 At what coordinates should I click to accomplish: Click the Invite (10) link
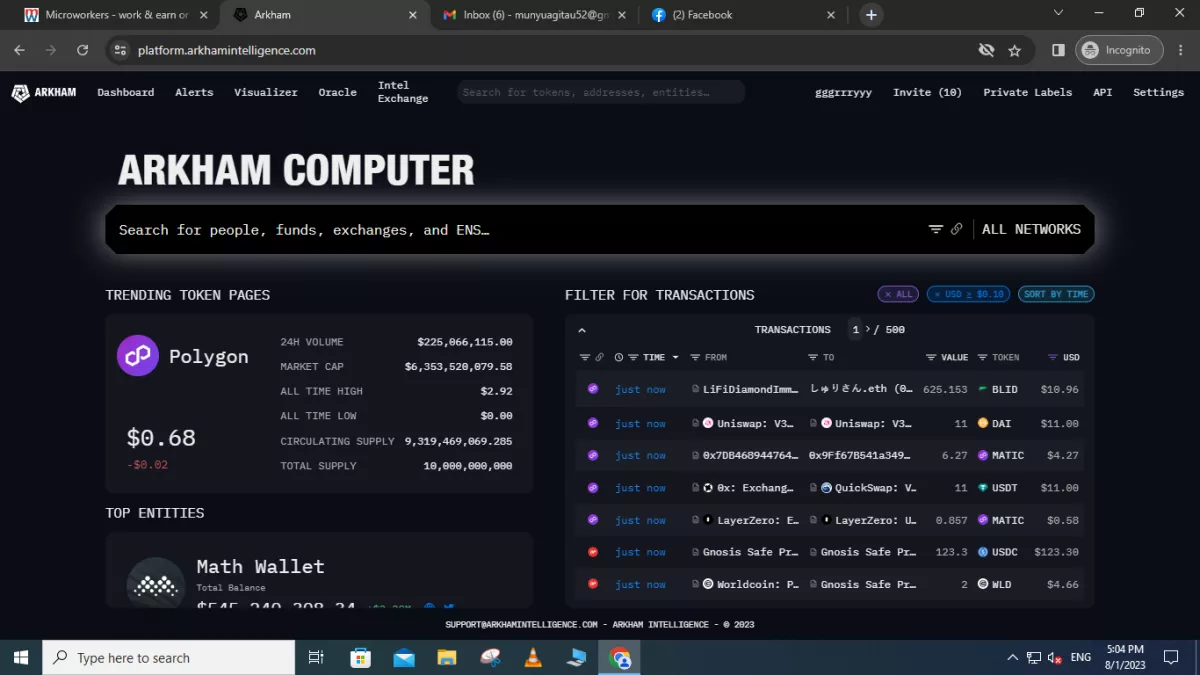pyautogui.click(x=927, y=92)
